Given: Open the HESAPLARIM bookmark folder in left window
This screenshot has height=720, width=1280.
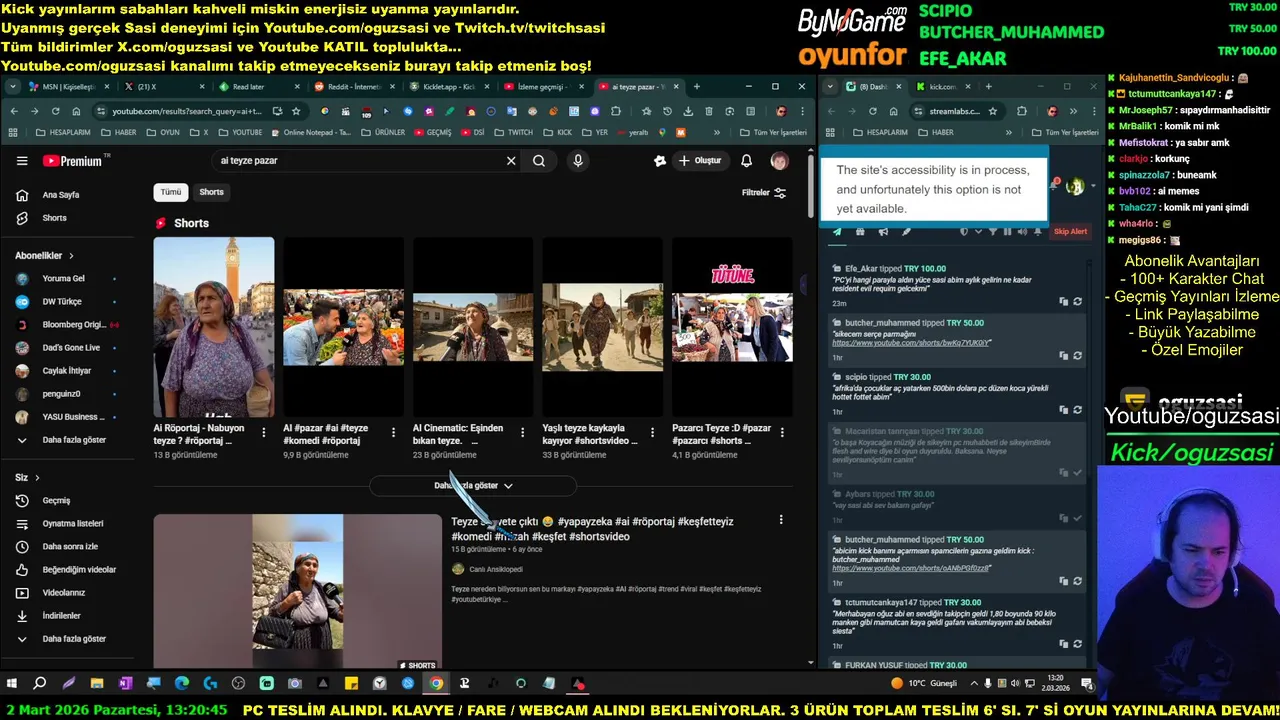Looking at the screenshot, I should point(62,132).
